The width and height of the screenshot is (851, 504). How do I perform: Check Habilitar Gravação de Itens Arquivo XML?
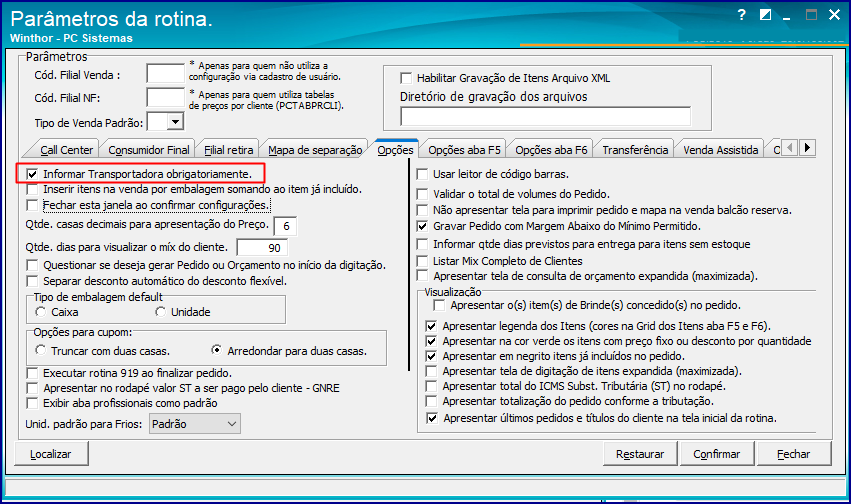coord(406,78)
